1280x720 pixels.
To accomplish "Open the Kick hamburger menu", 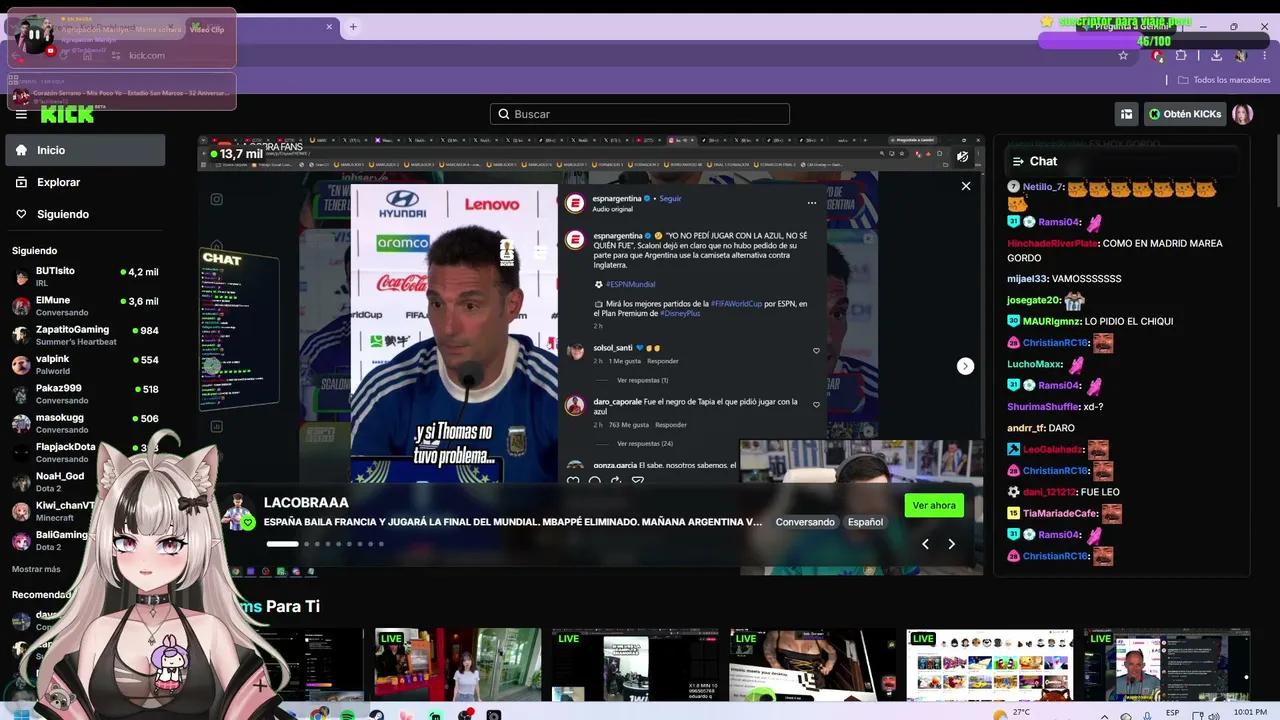I will (x=21, y=114).
